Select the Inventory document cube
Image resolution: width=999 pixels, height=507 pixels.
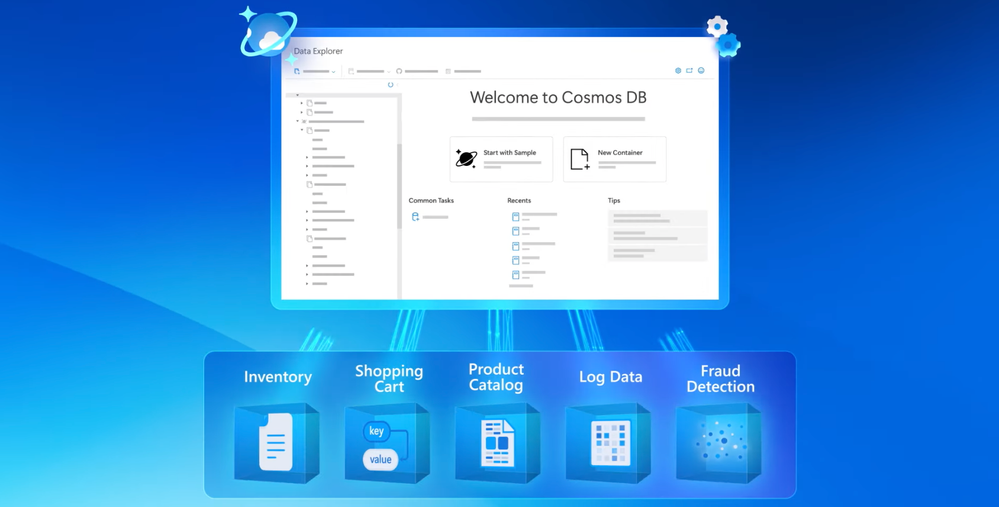[277, 443]
